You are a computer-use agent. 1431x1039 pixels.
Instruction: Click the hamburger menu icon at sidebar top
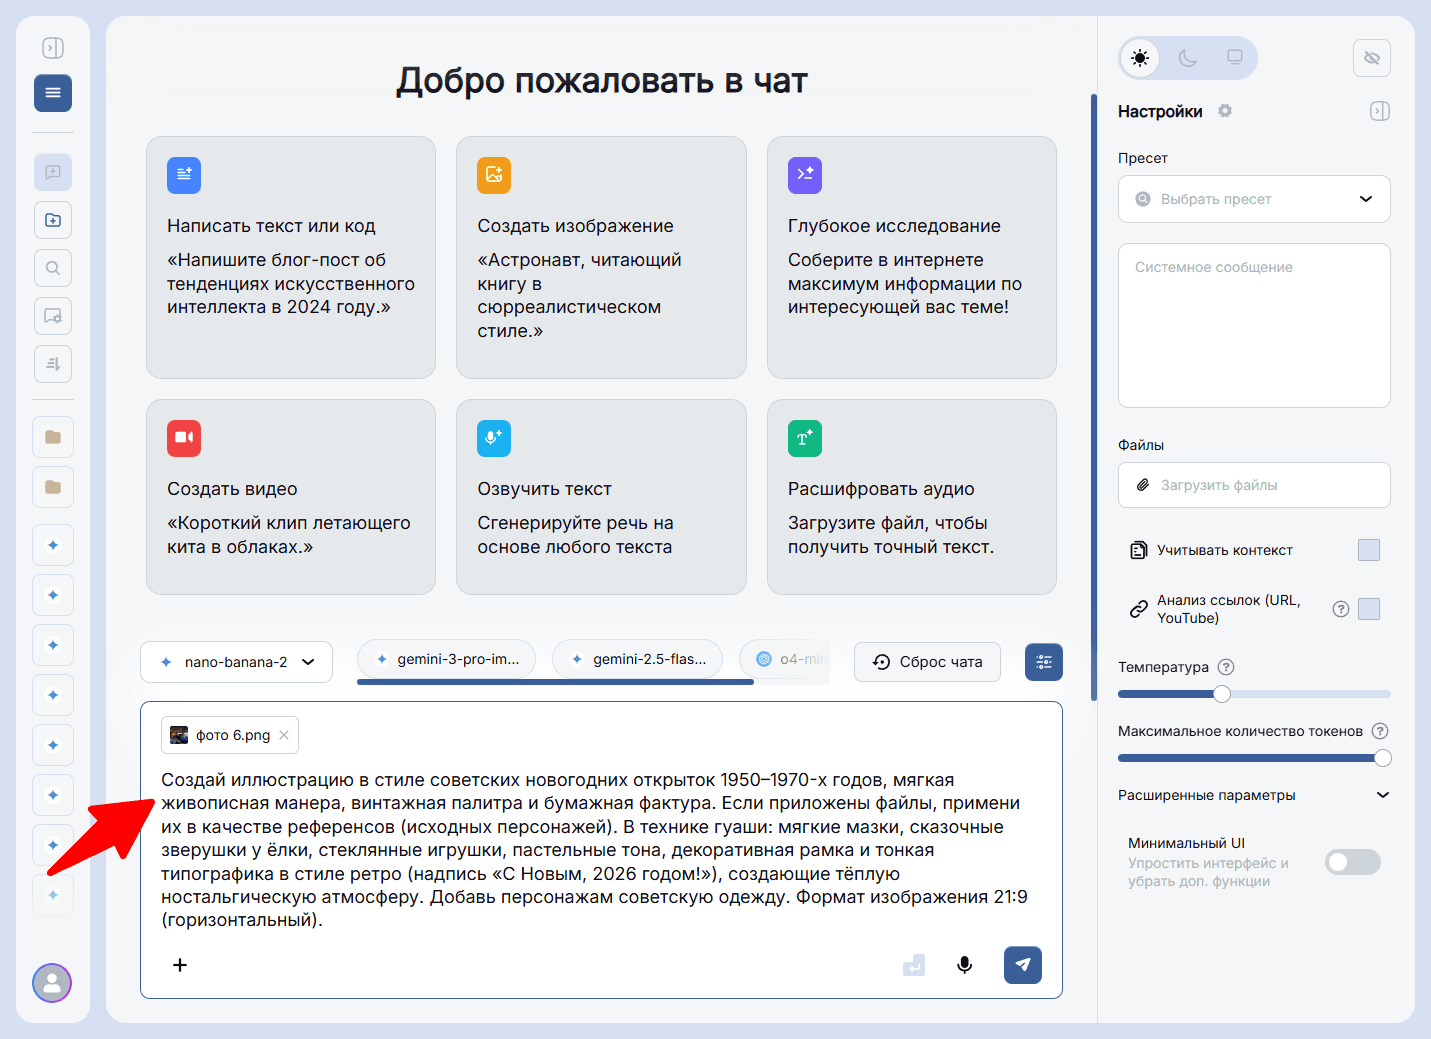click(52, 92)
